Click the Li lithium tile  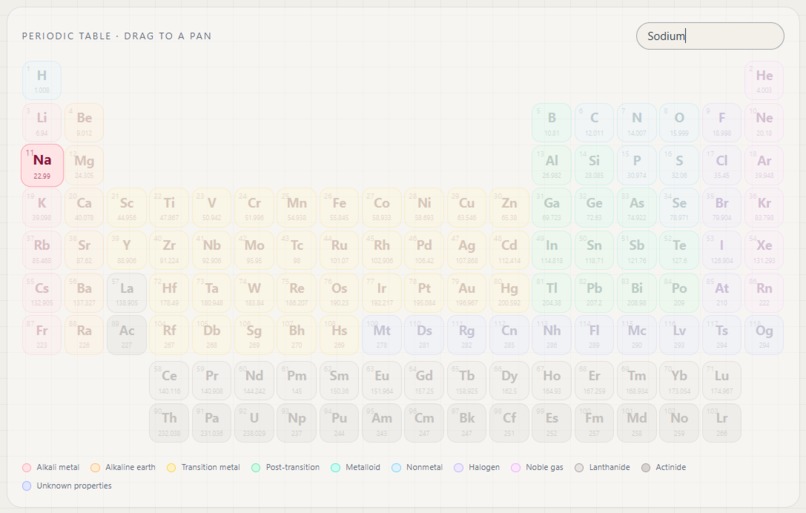42,123
